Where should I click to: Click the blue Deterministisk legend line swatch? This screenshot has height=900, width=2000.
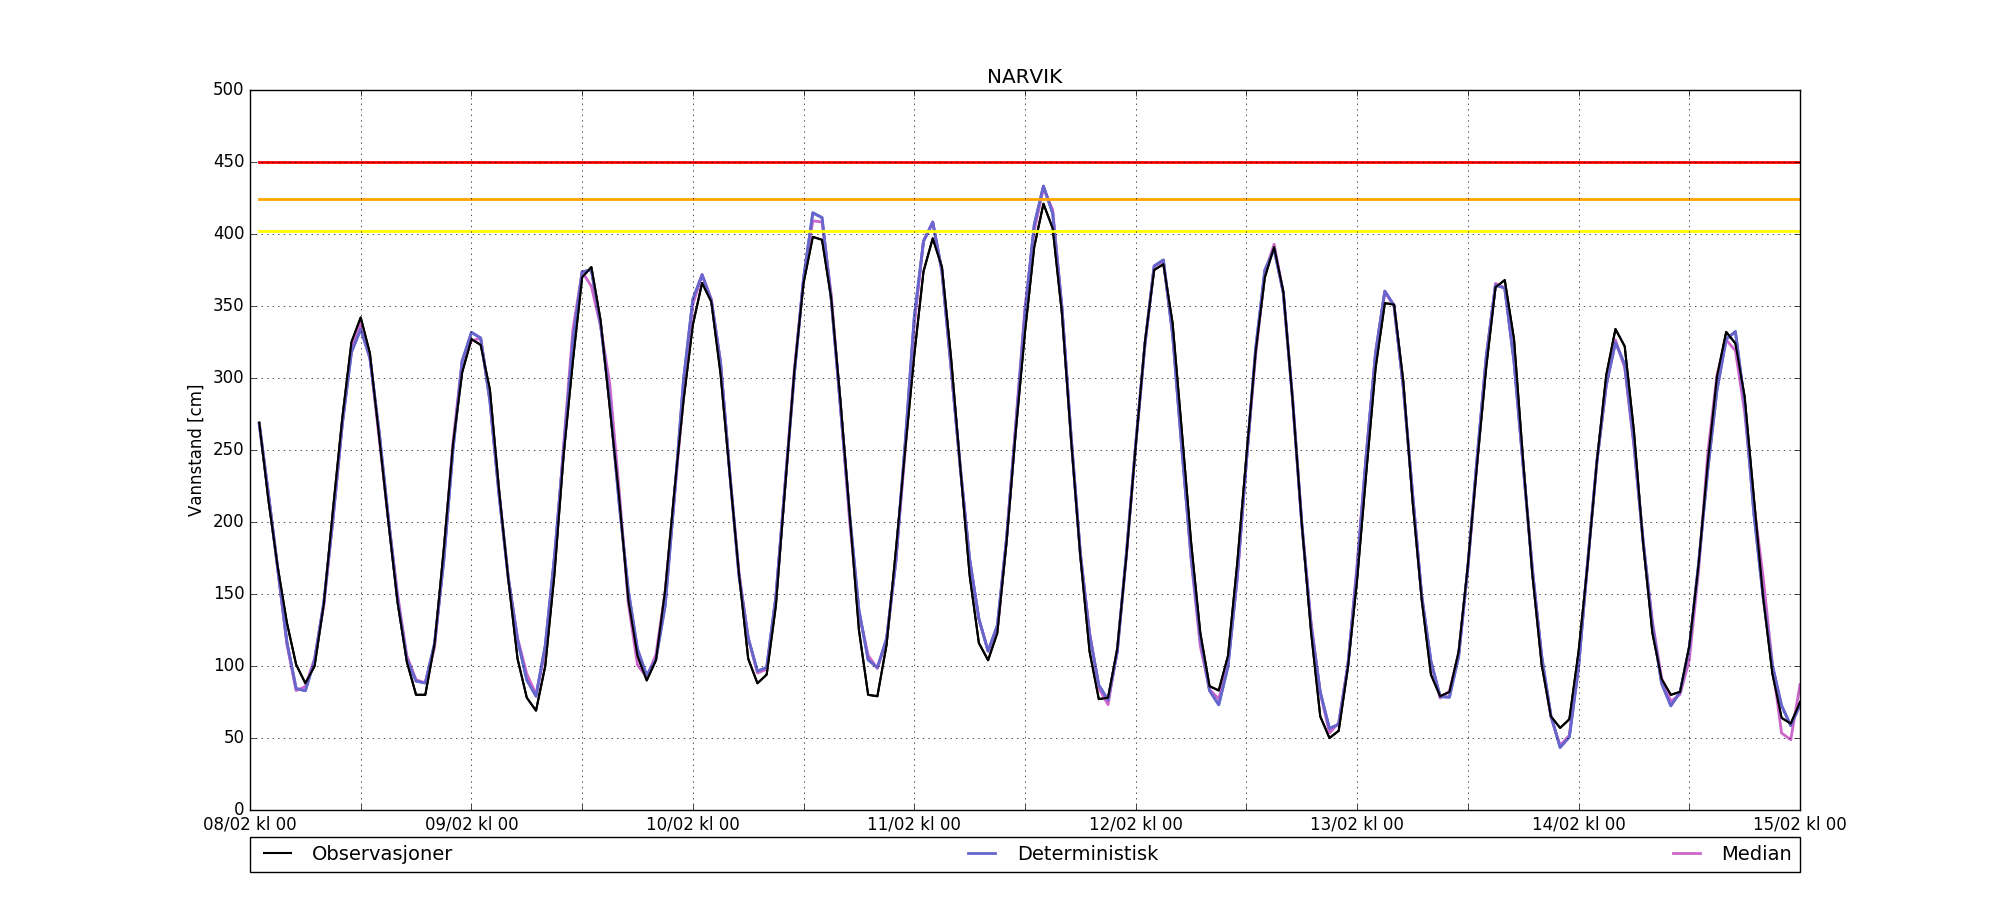click(x=983, y=854)
